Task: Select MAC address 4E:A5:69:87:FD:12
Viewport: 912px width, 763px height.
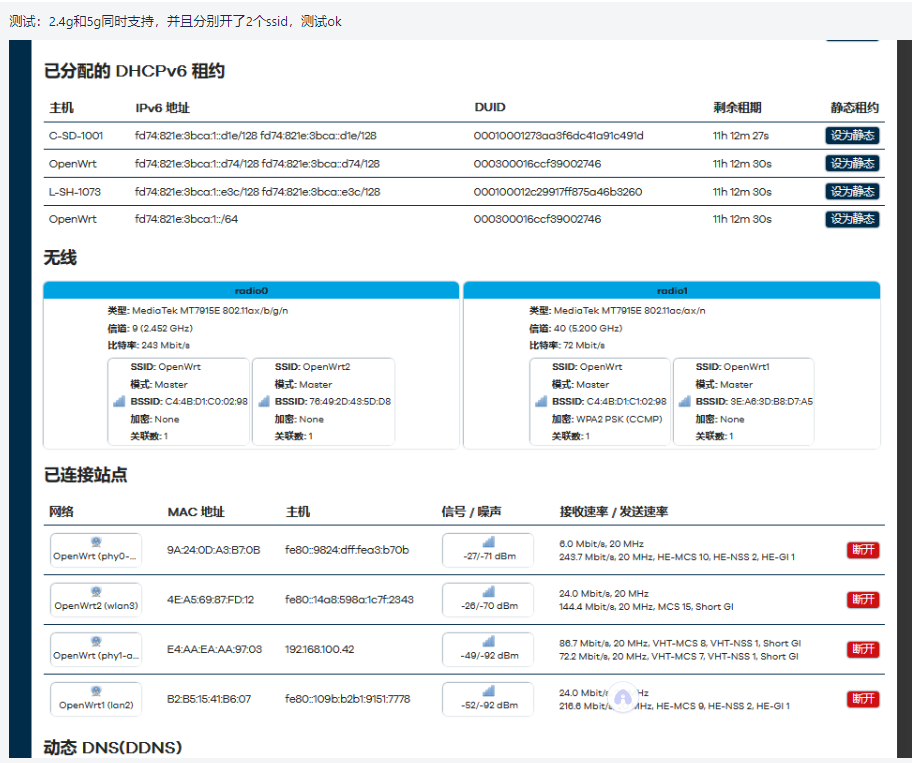Action: coord(211,600)
